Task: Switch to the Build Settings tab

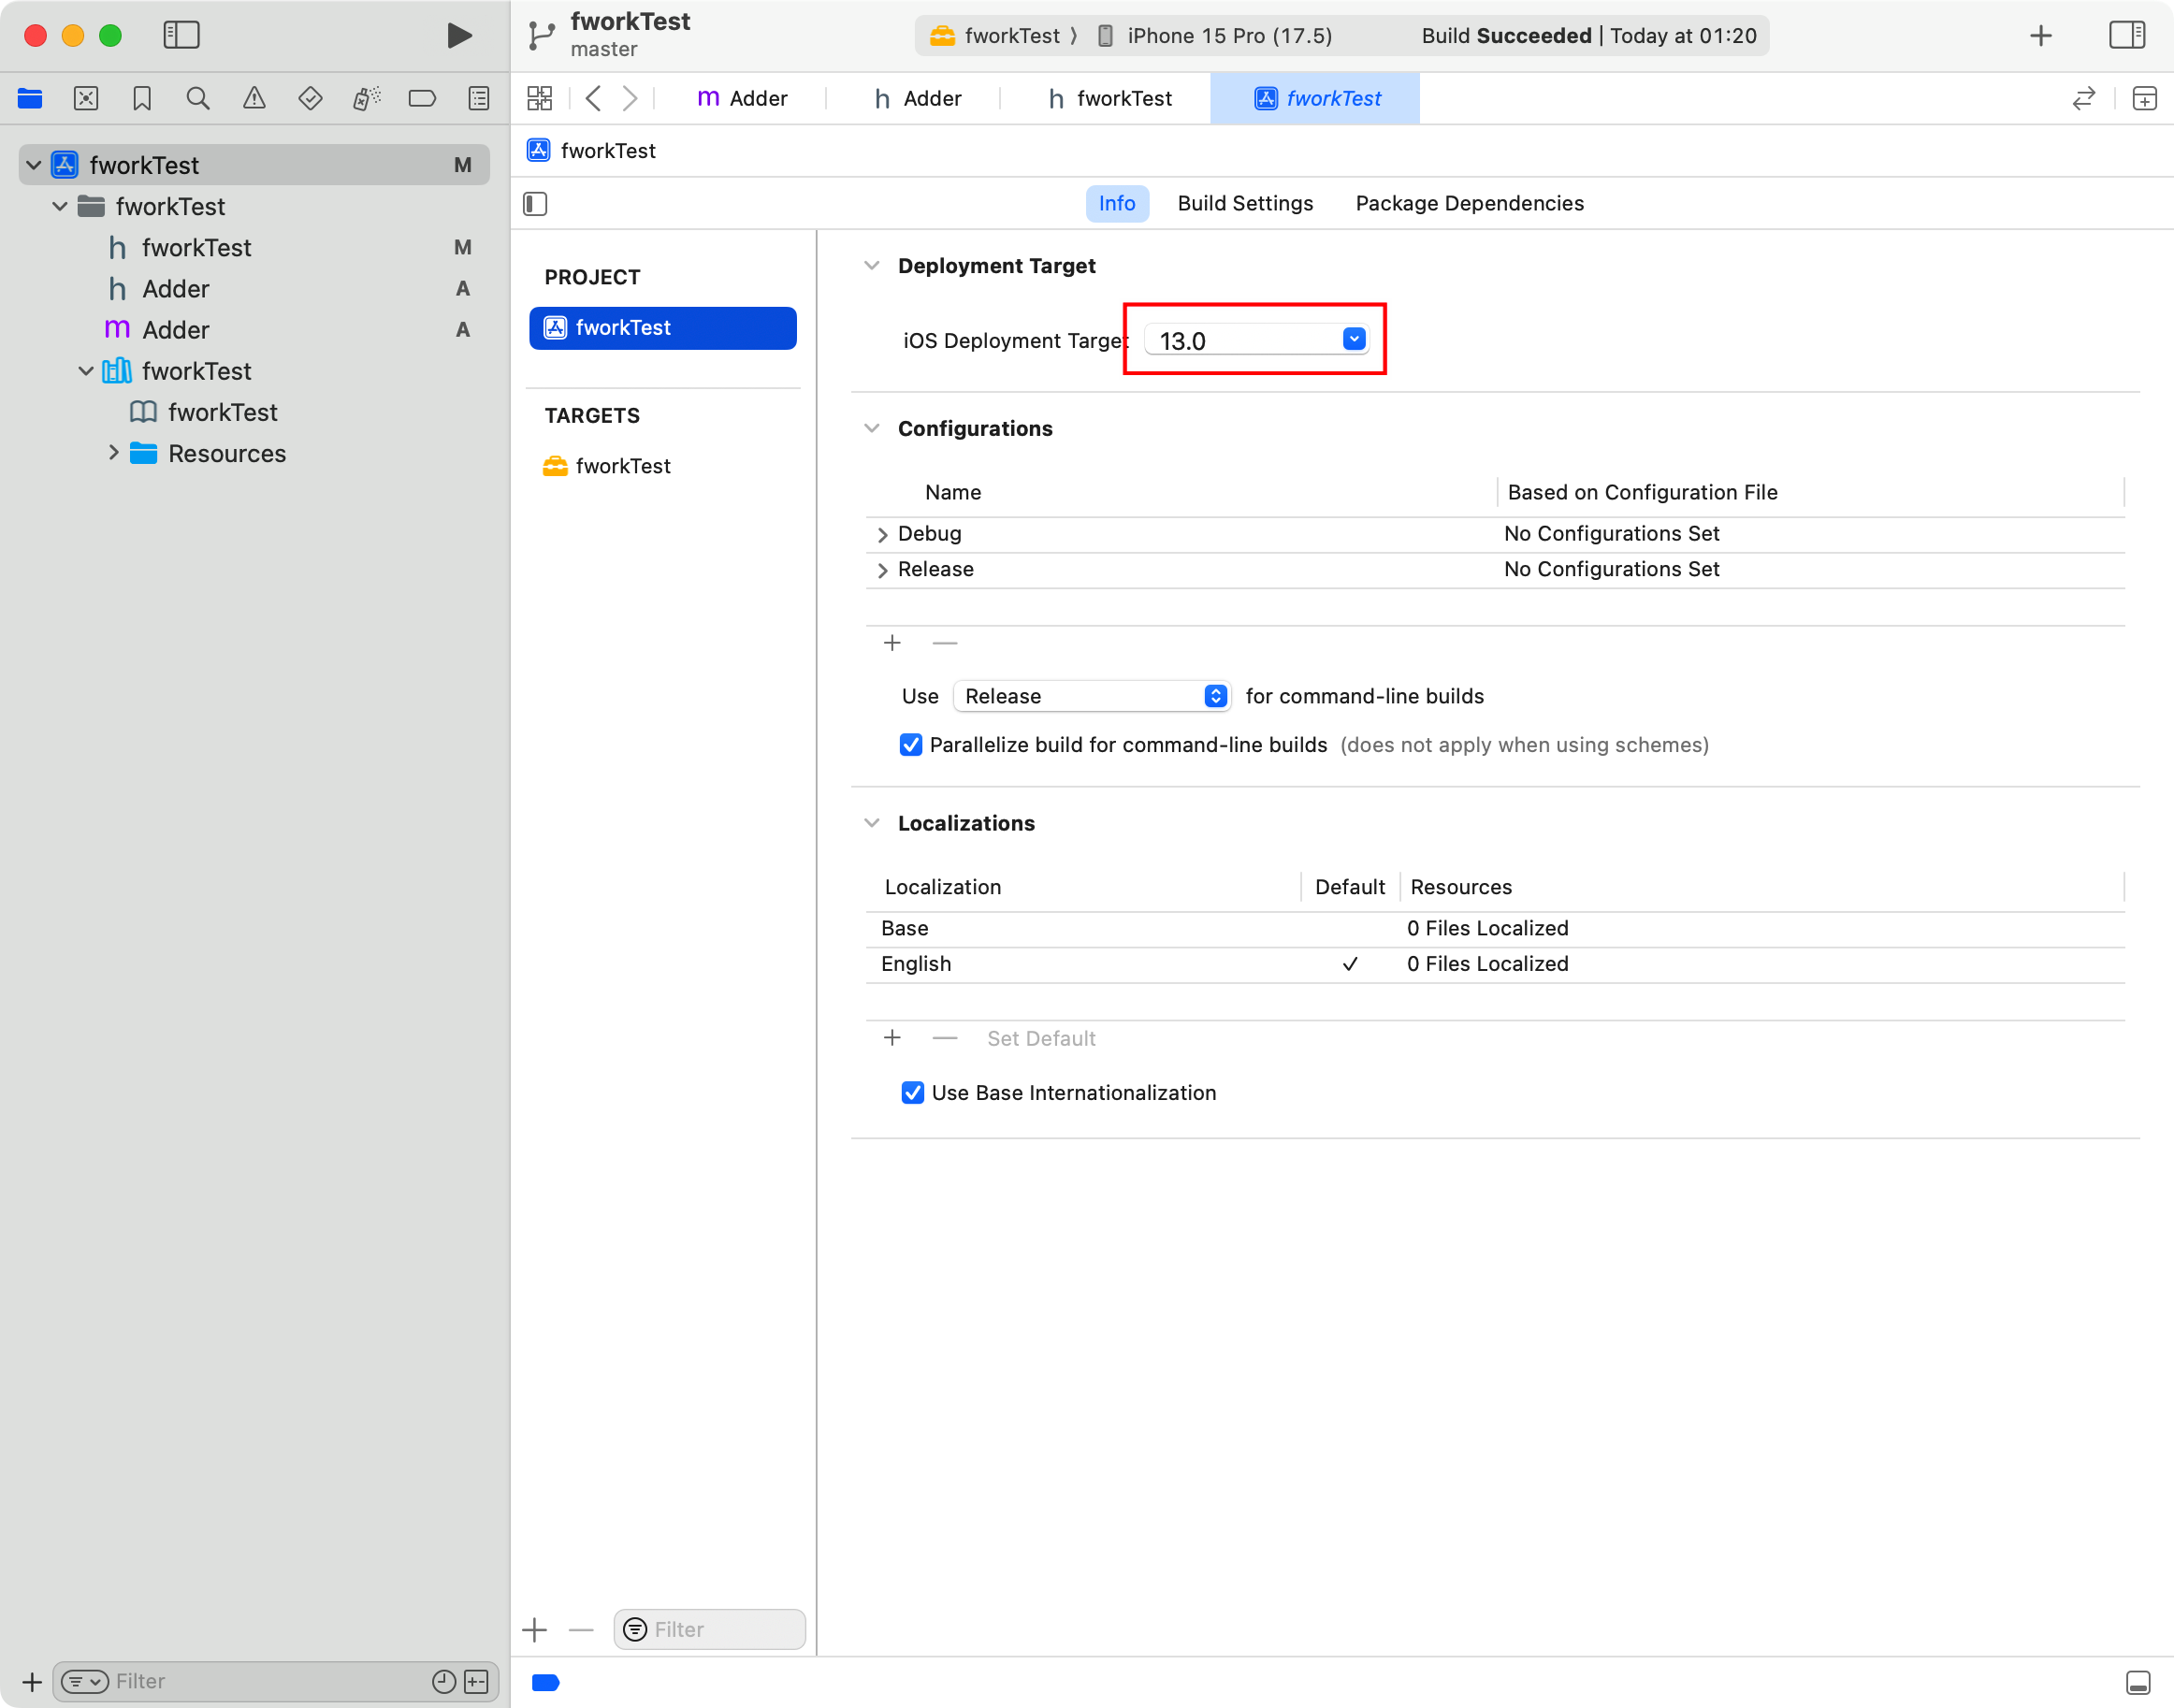Action: (1245, 204)
